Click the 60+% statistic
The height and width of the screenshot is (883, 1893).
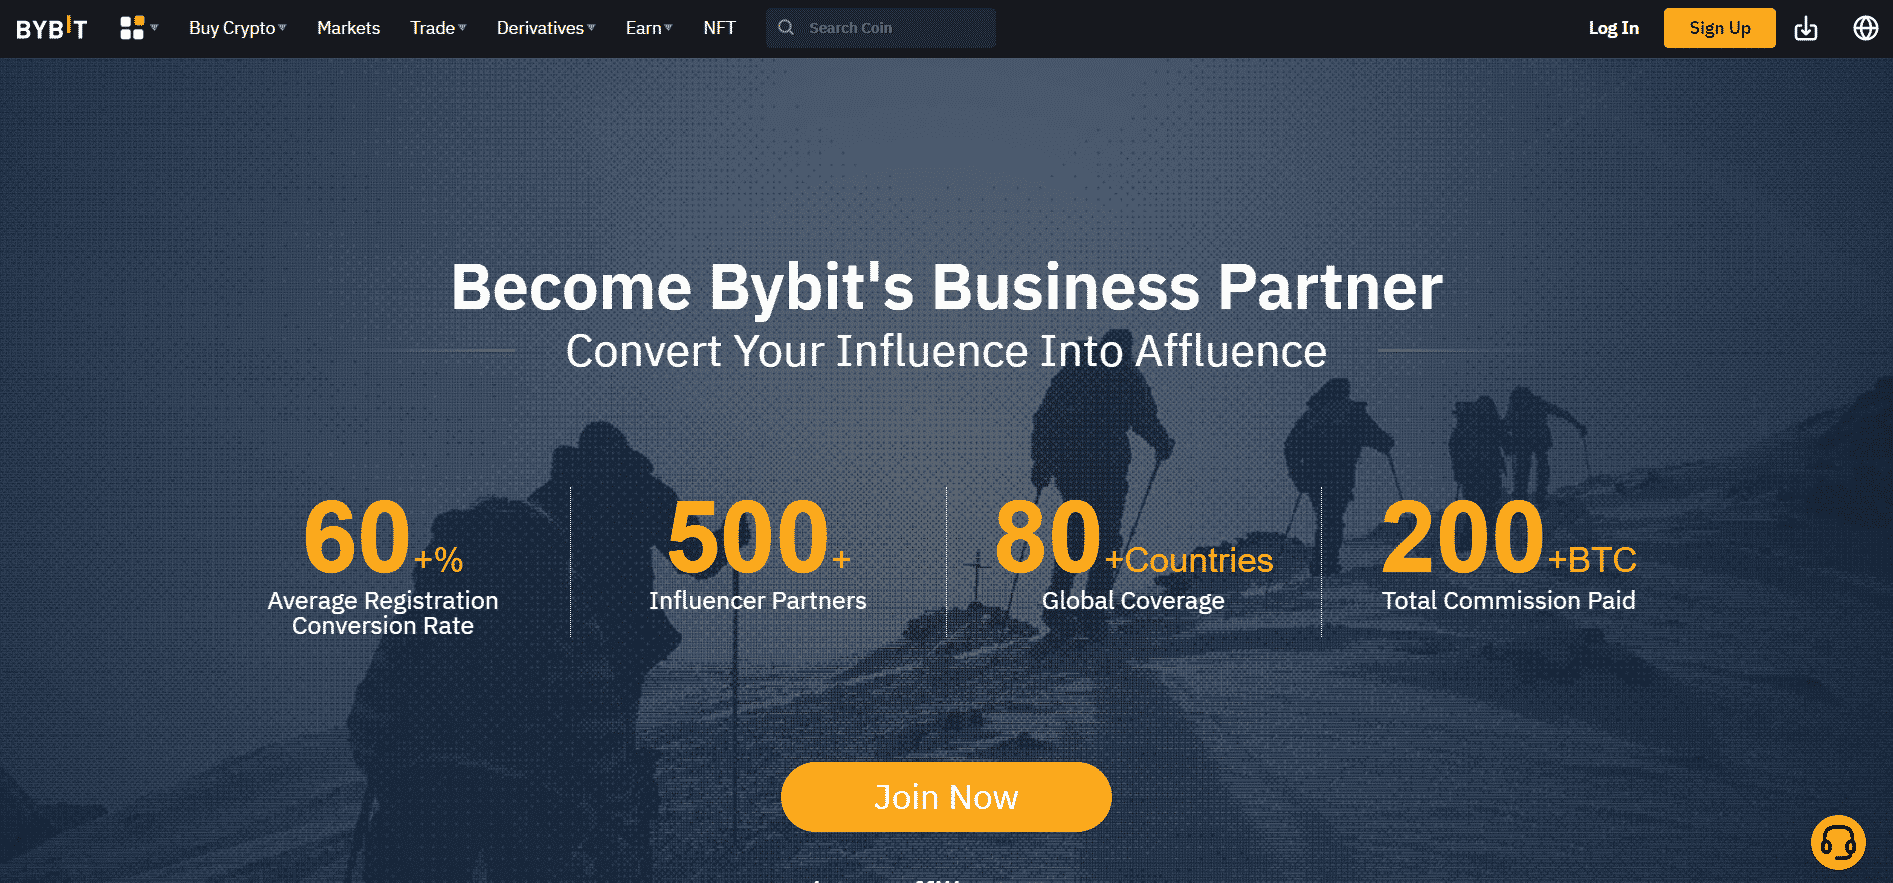[383, 538]
